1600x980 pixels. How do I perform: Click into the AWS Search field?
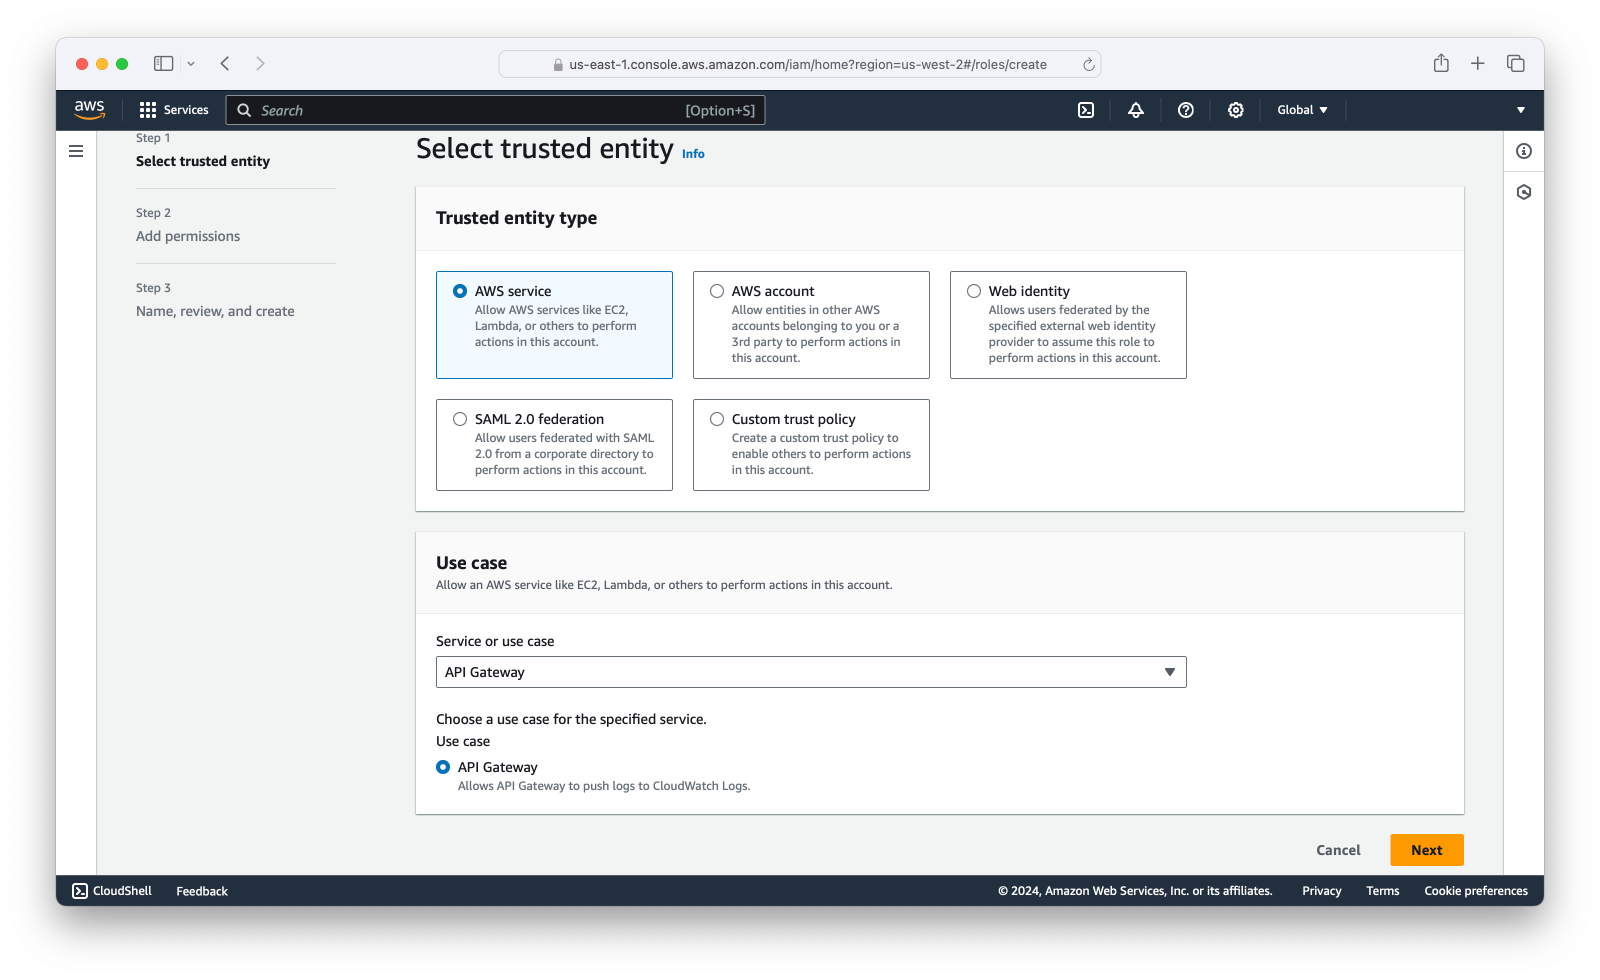496,110
